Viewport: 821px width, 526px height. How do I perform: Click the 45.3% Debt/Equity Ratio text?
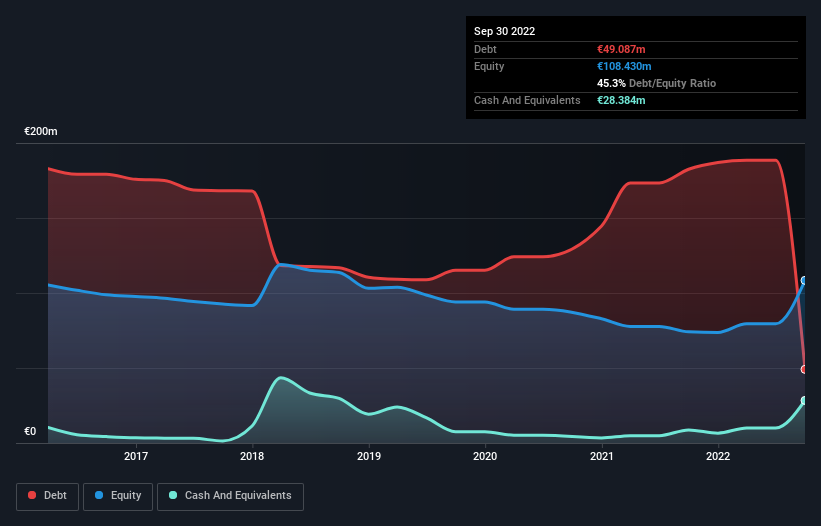click(x=656, y=83)
